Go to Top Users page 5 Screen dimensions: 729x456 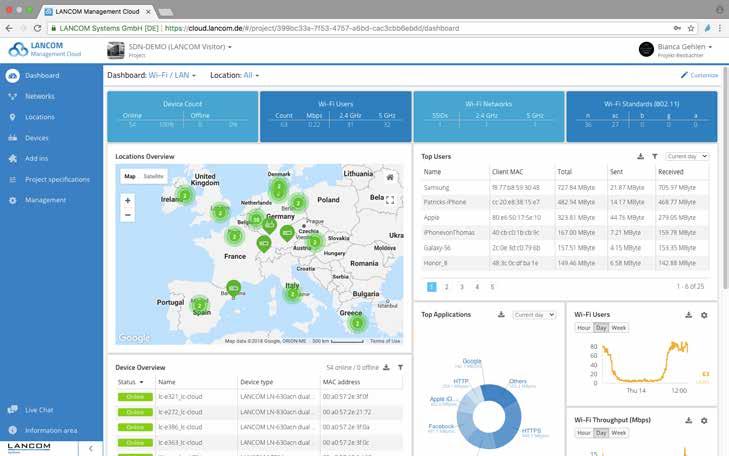point(492,287)
